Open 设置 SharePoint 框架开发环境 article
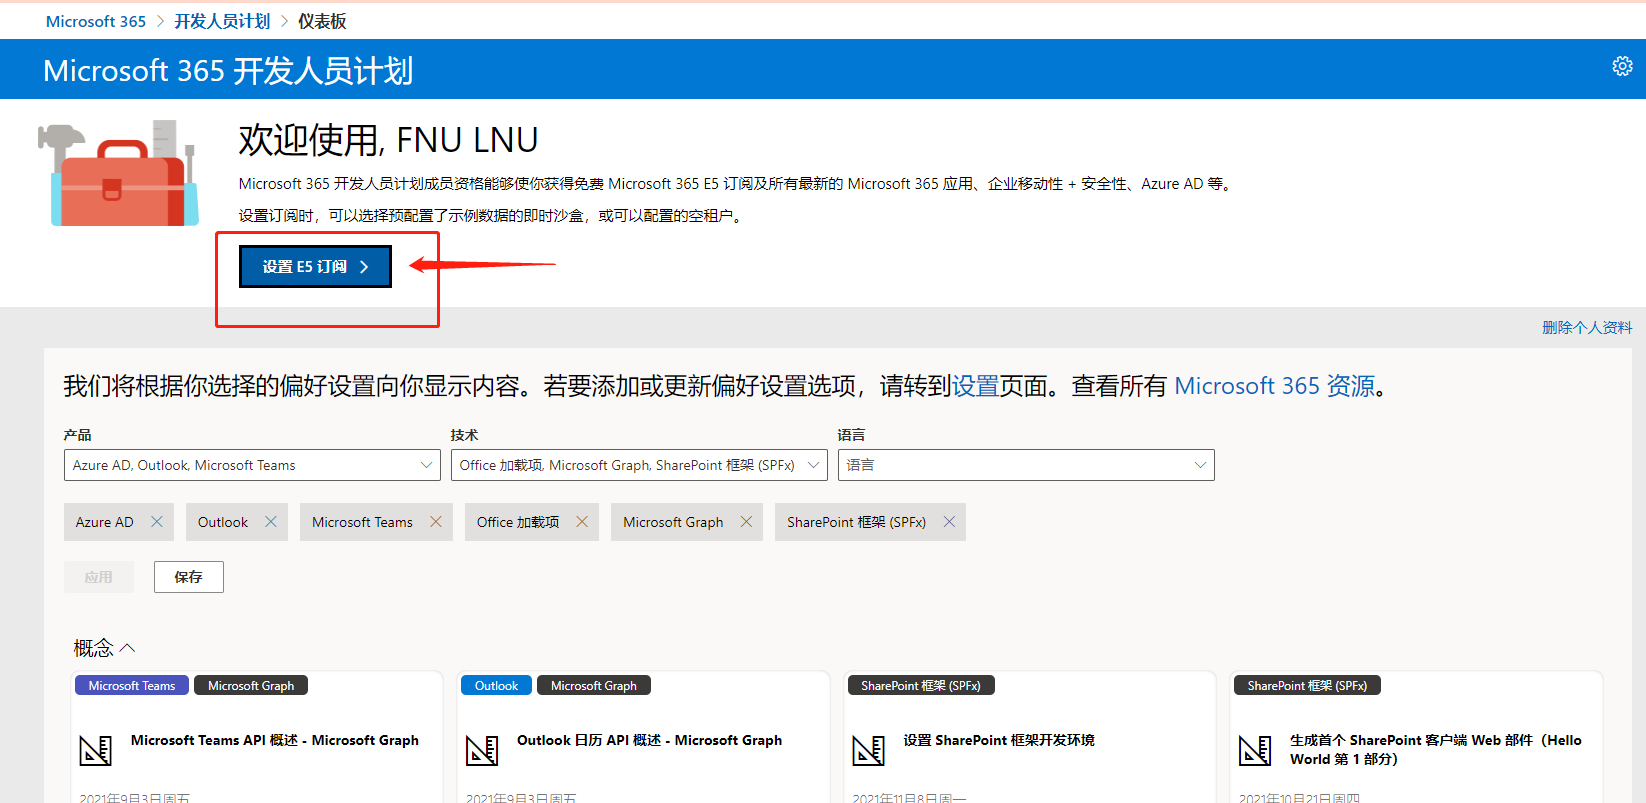 point(998,740)
